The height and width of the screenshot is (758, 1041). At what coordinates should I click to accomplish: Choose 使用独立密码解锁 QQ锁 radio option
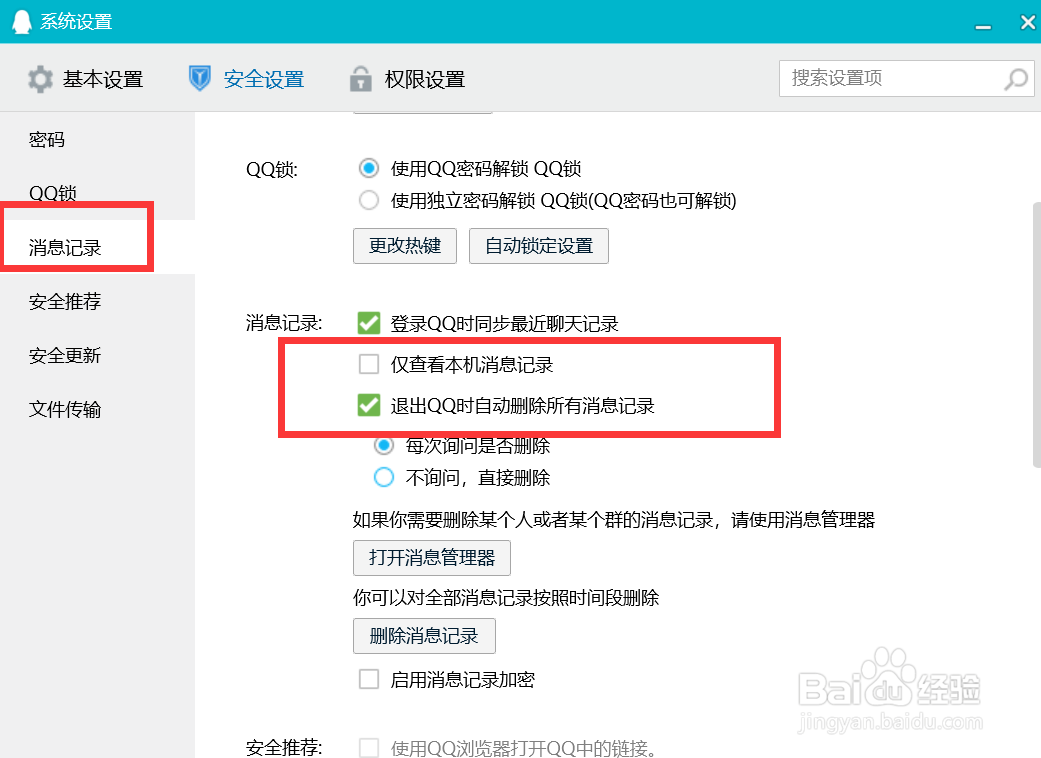(369, 200)
